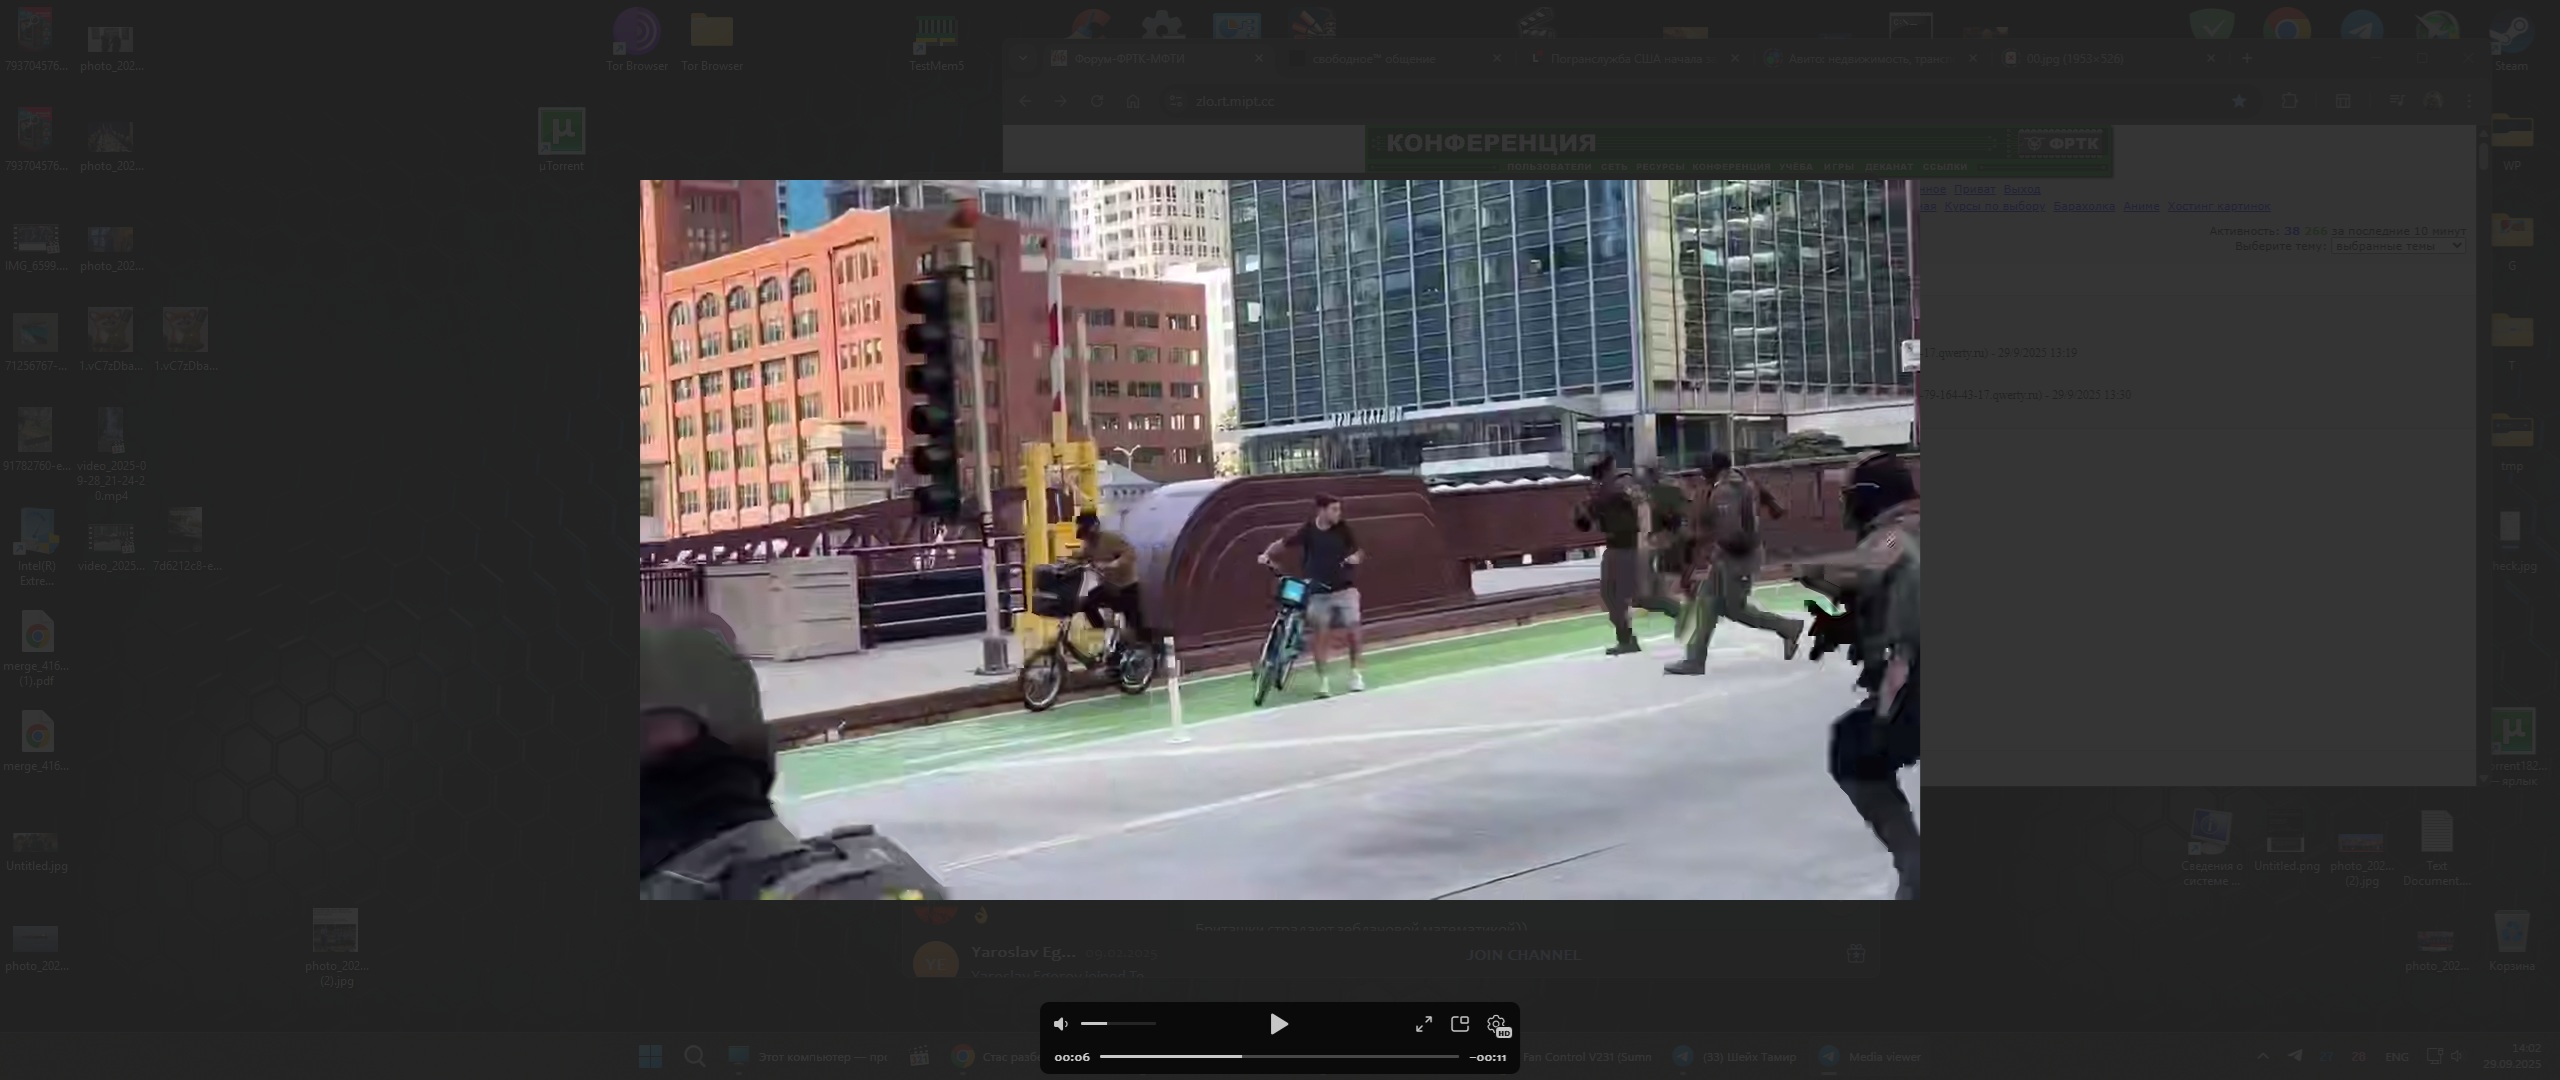This screenshot has width=2560, height=1080.
Task: Open HD quality settings gear
Action: click(1497, 1025)
